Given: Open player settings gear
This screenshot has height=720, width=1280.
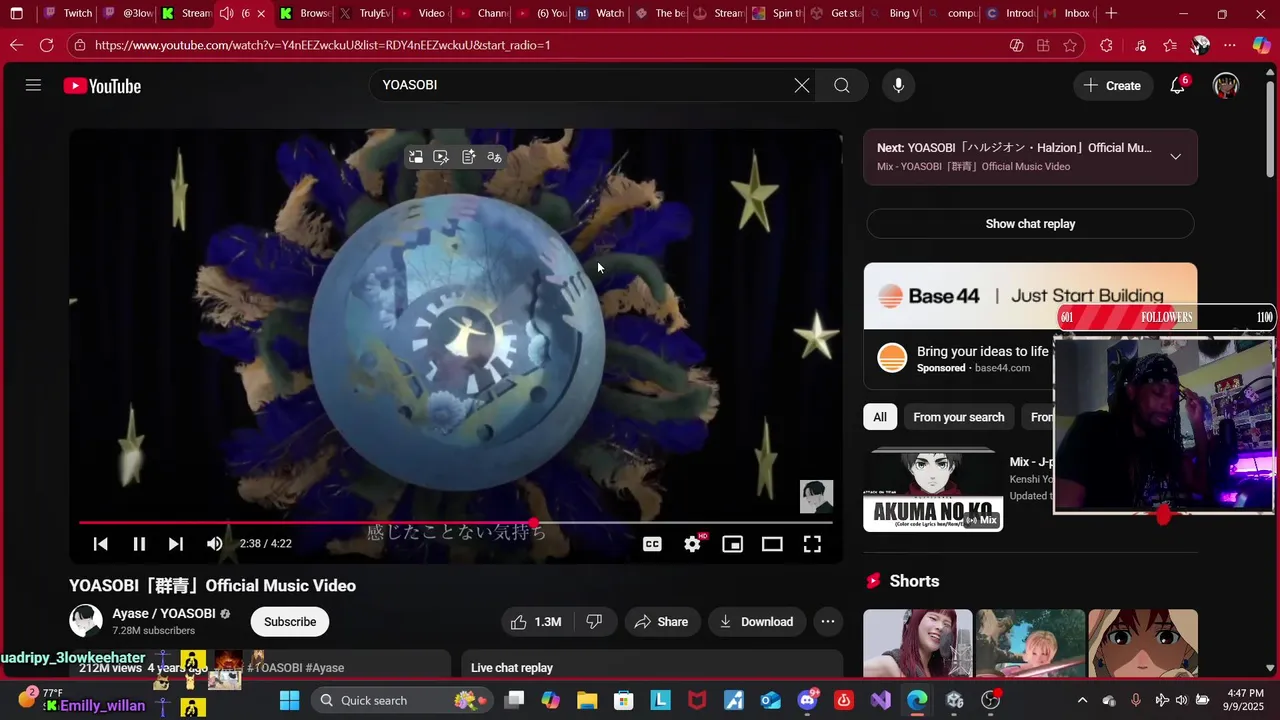Looking at the screenshot, I should click(692, 544).
